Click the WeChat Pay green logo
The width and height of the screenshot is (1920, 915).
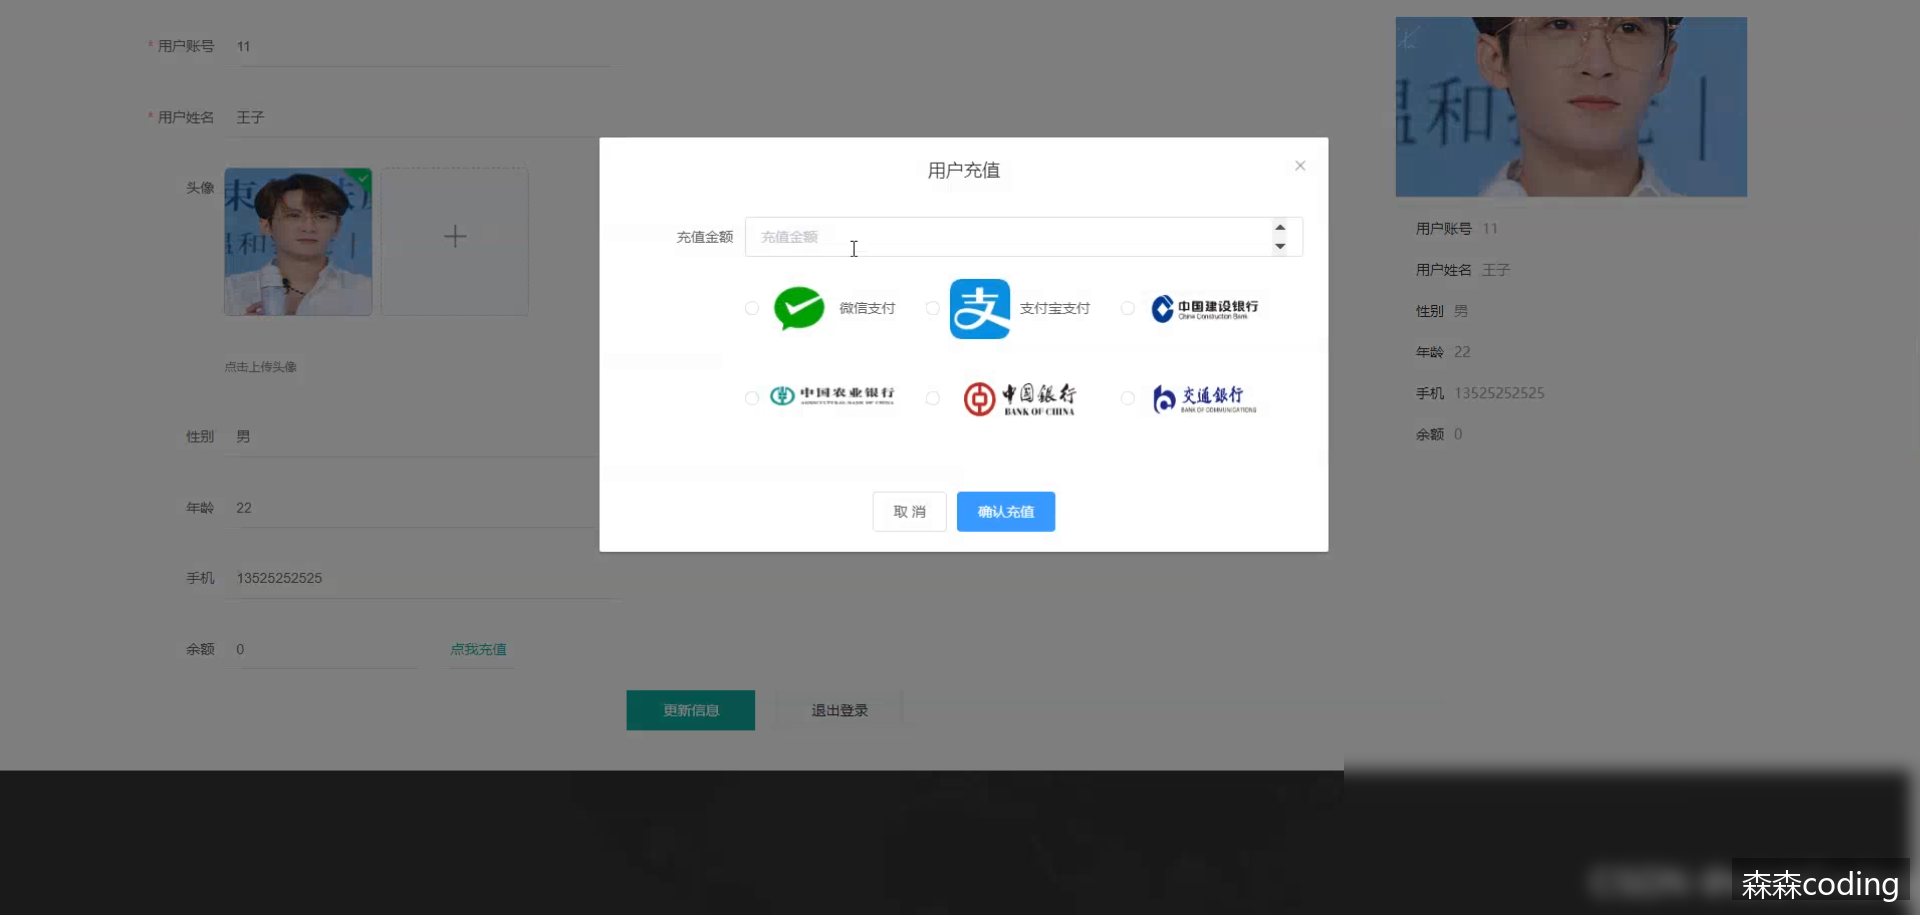pos(799,308)
